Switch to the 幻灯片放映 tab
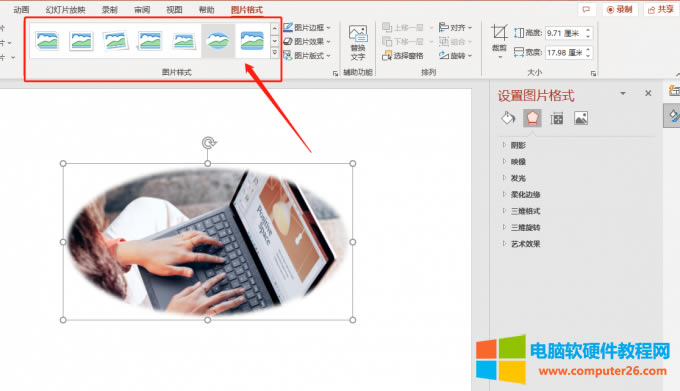 65,10
